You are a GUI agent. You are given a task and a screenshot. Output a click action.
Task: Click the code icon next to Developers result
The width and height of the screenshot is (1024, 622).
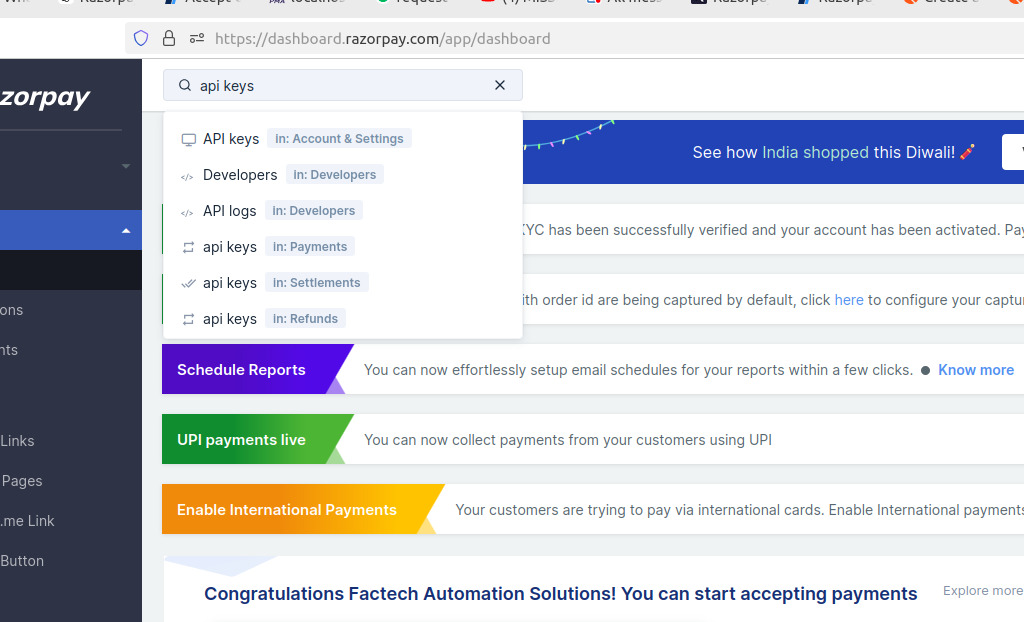pos(185,174)
